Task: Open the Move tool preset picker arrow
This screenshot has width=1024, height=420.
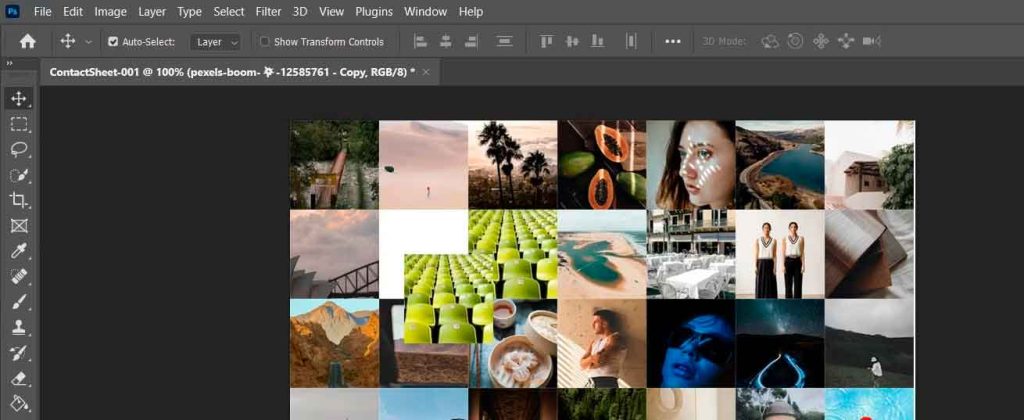Action: (x=88, y=42)
